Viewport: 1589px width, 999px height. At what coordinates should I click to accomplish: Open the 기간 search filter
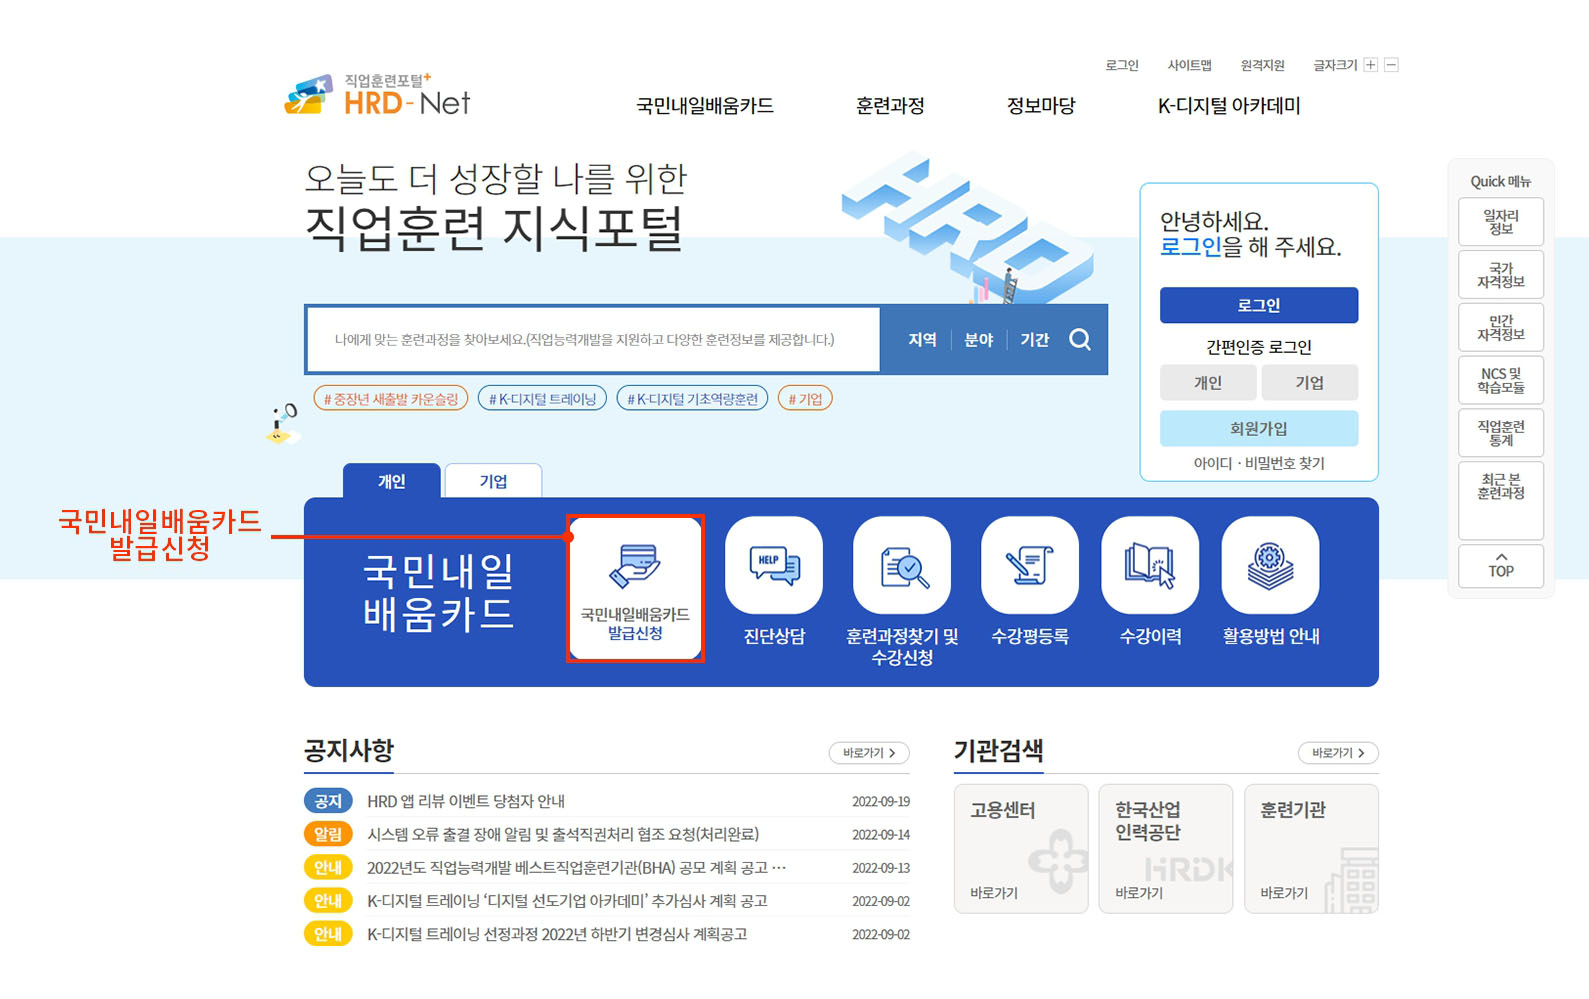click(x=1034, y=340)
